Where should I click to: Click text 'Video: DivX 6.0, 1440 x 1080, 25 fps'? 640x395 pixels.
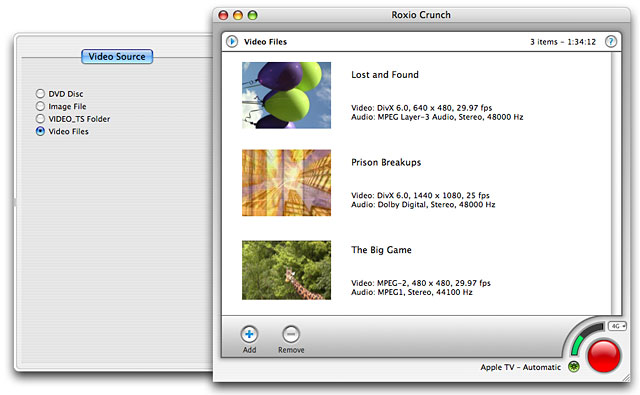[420, 195]
